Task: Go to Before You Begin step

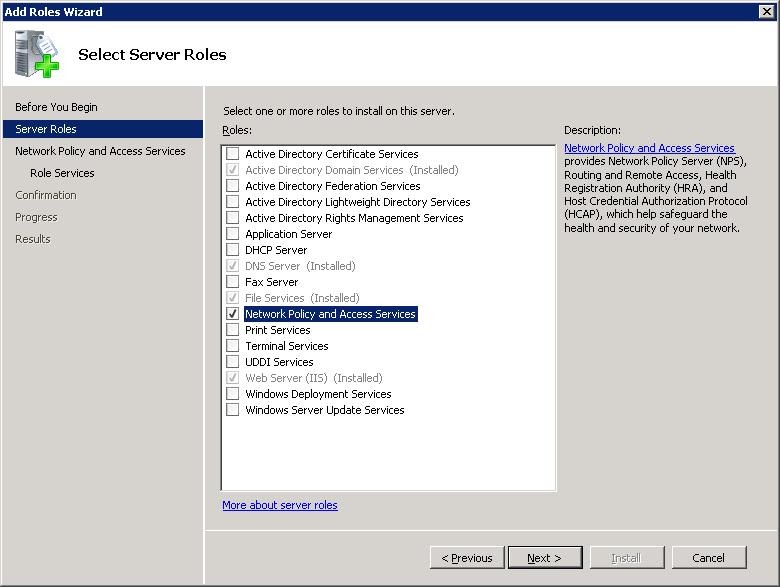Action: click(56, 107)
